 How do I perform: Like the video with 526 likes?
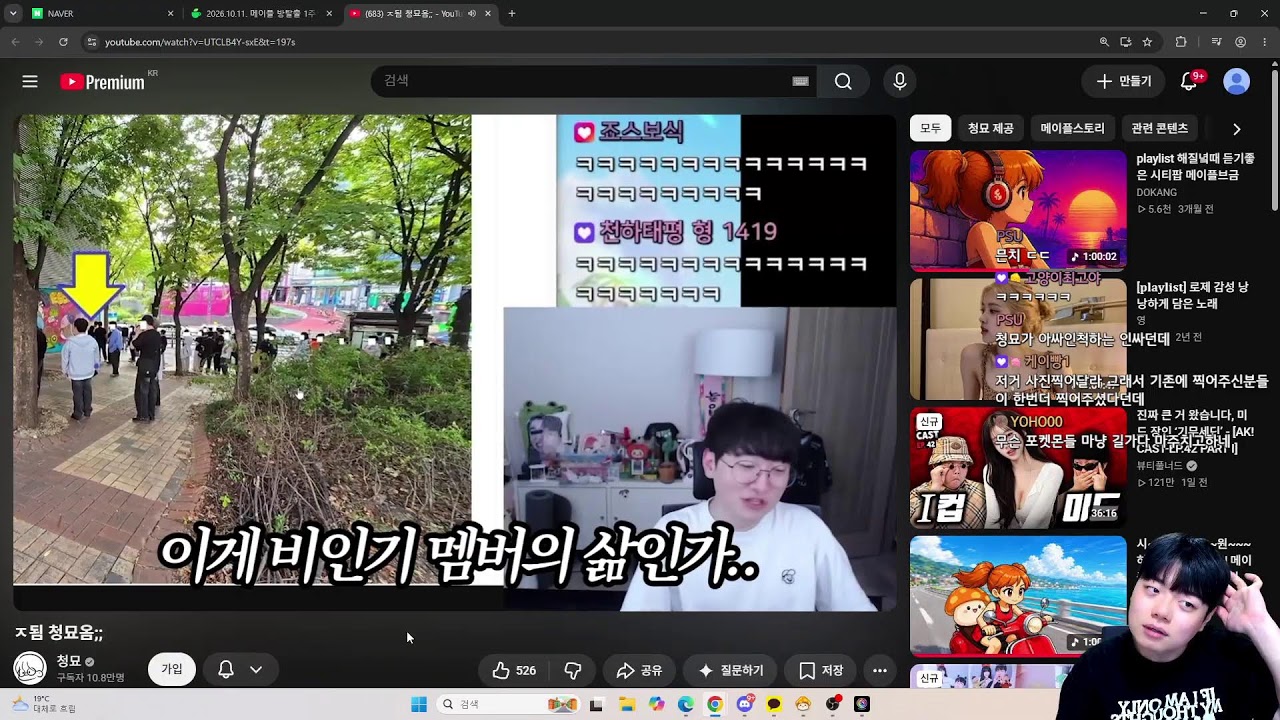514,670
